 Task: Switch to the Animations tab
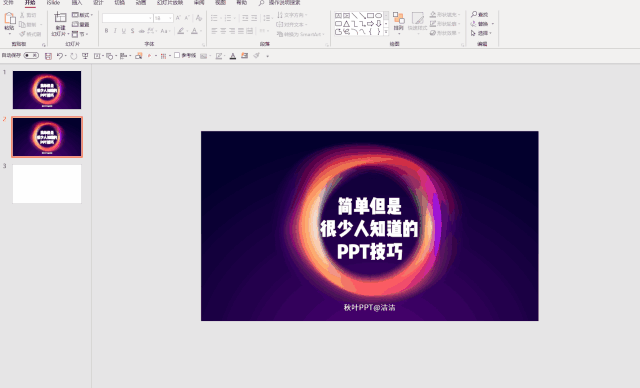(141, 3)
